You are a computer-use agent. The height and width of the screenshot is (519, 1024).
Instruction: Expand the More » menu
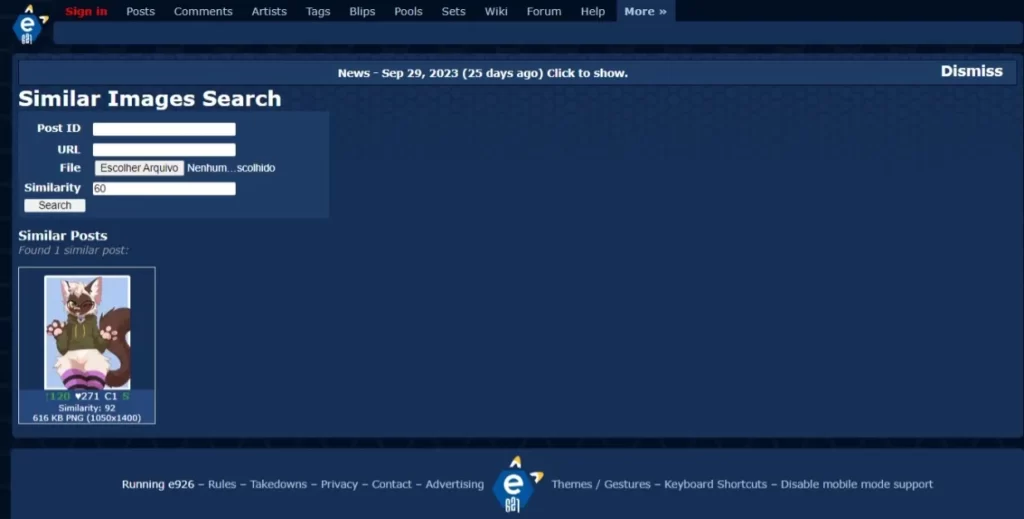click(x=645, y=12)
